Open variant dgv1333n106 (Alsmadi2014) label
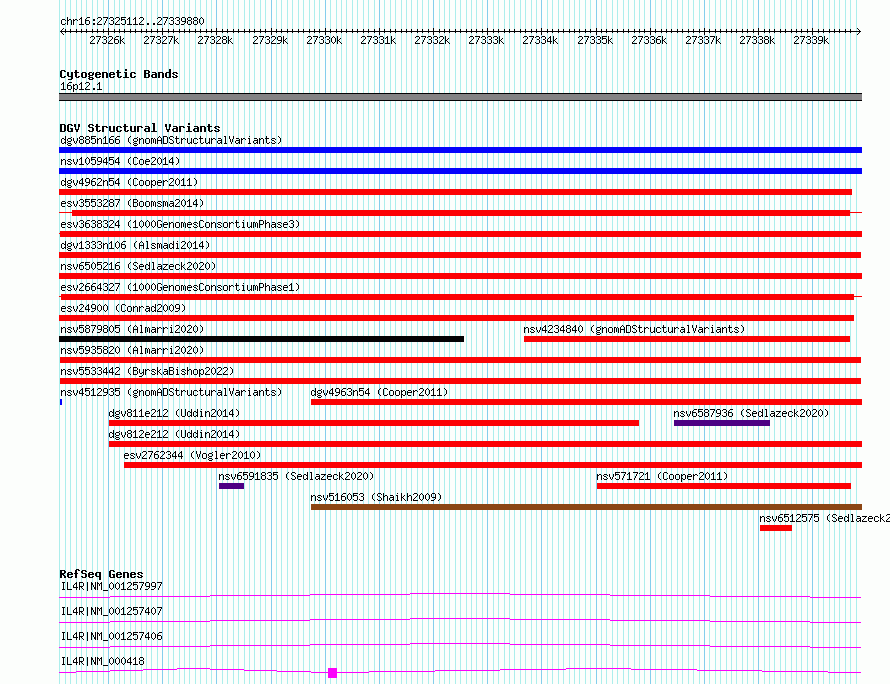The height and width of the screenshot is (684, 890). [135, 245]
